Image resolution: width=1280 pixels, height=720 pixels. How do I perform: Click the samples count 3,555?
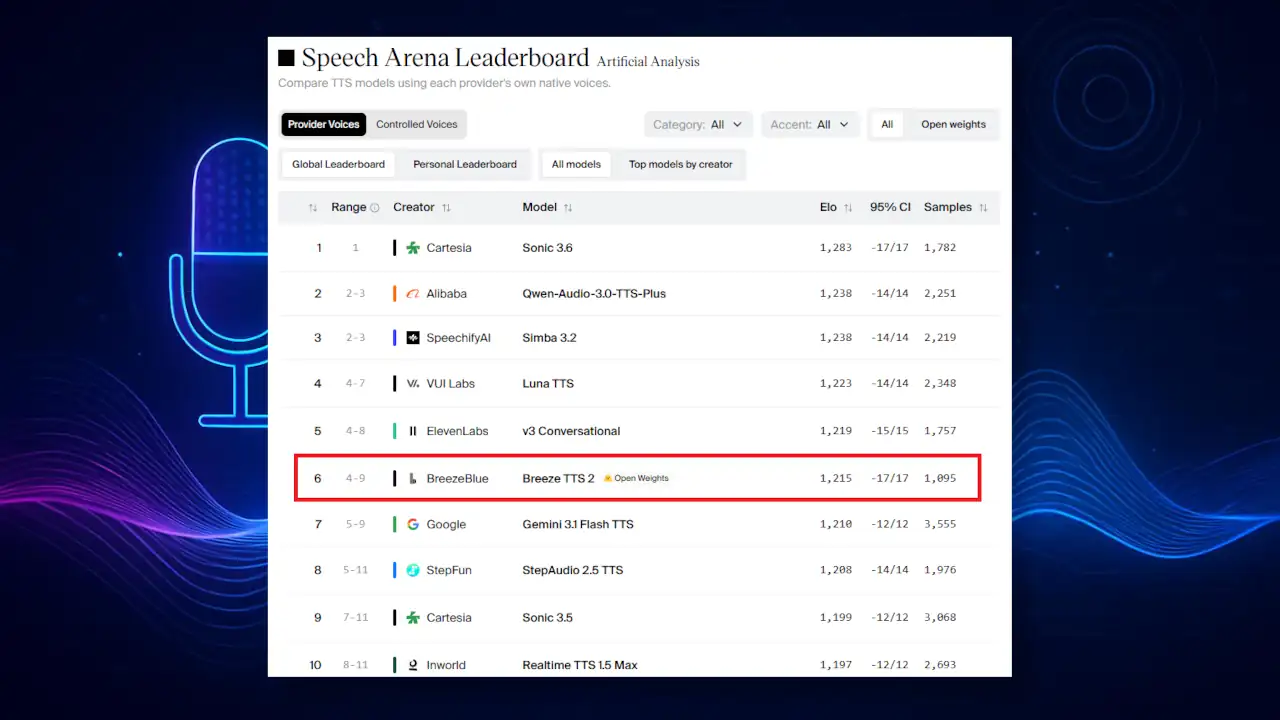(940, 525)
